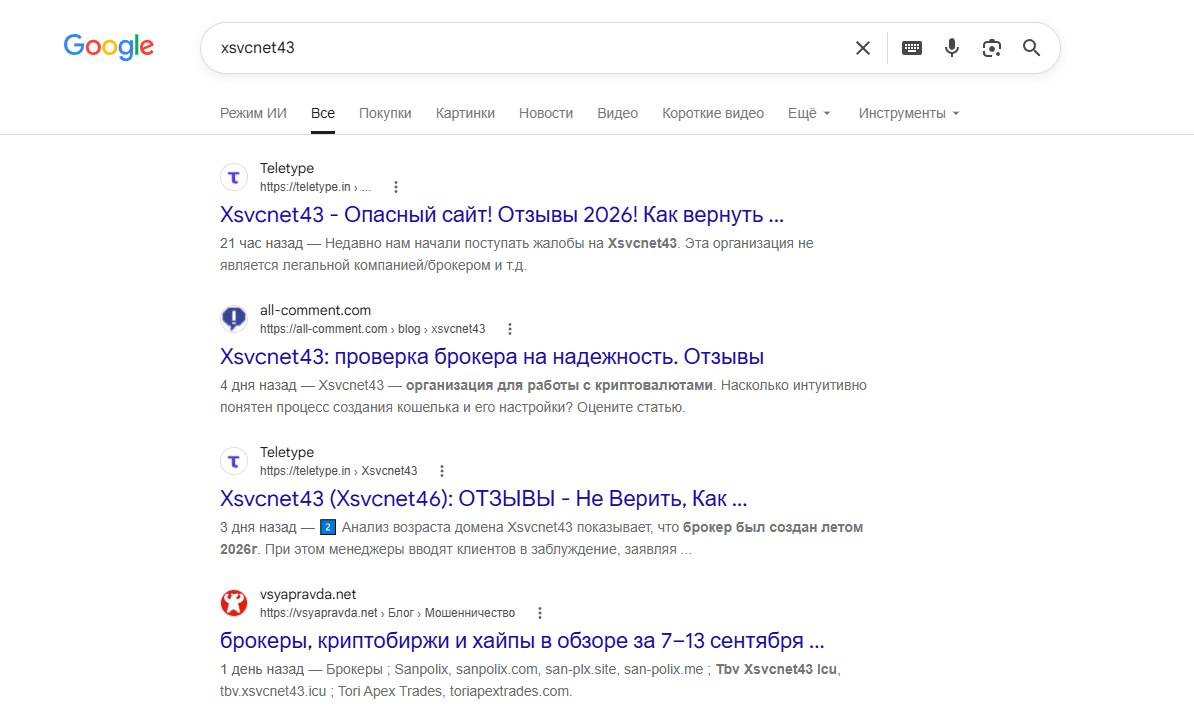
Task: Click the Google logo
Action: [109, 47]
